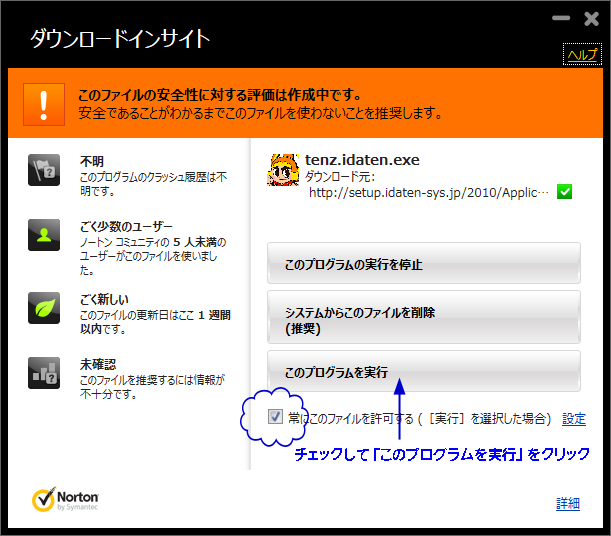Open the 詳細 link at bottom right
Screen dimensions: 611x536
click(567, 503)
